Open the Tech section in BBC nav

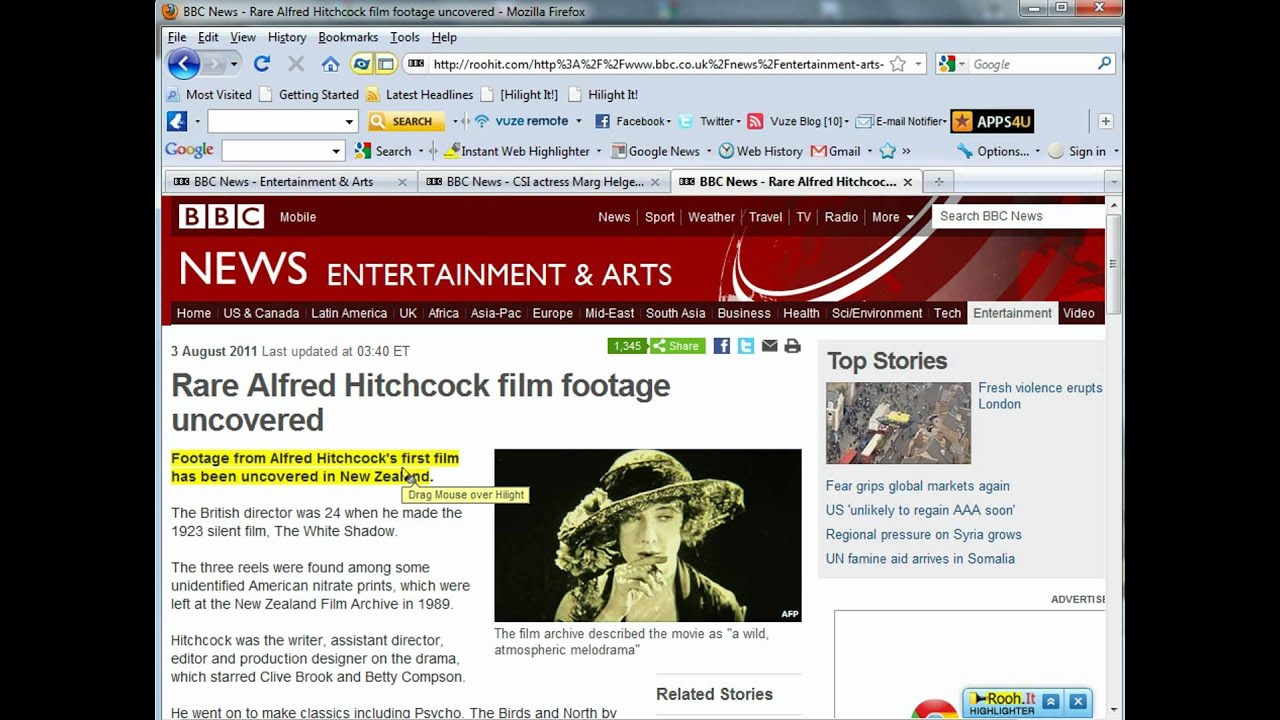pyautogui.click(x=947, y=313)
